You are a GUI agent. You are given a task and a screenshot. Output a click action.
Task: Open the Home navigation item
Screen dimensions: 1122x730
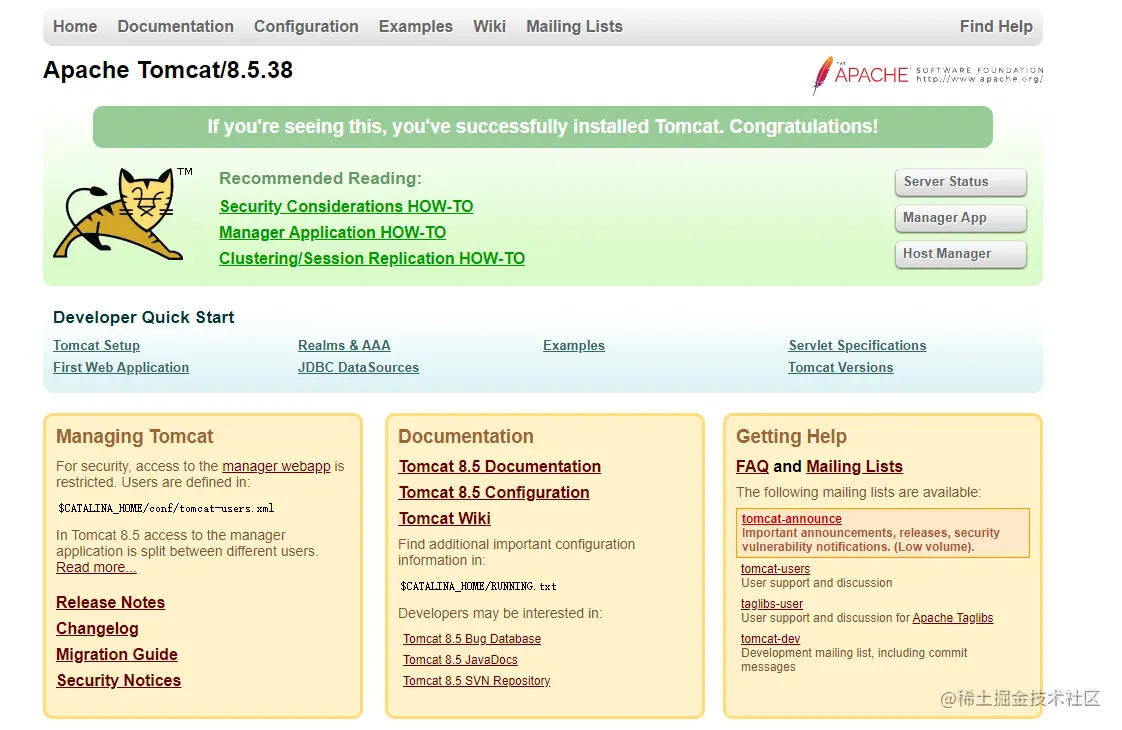click(x=75, y=26)
